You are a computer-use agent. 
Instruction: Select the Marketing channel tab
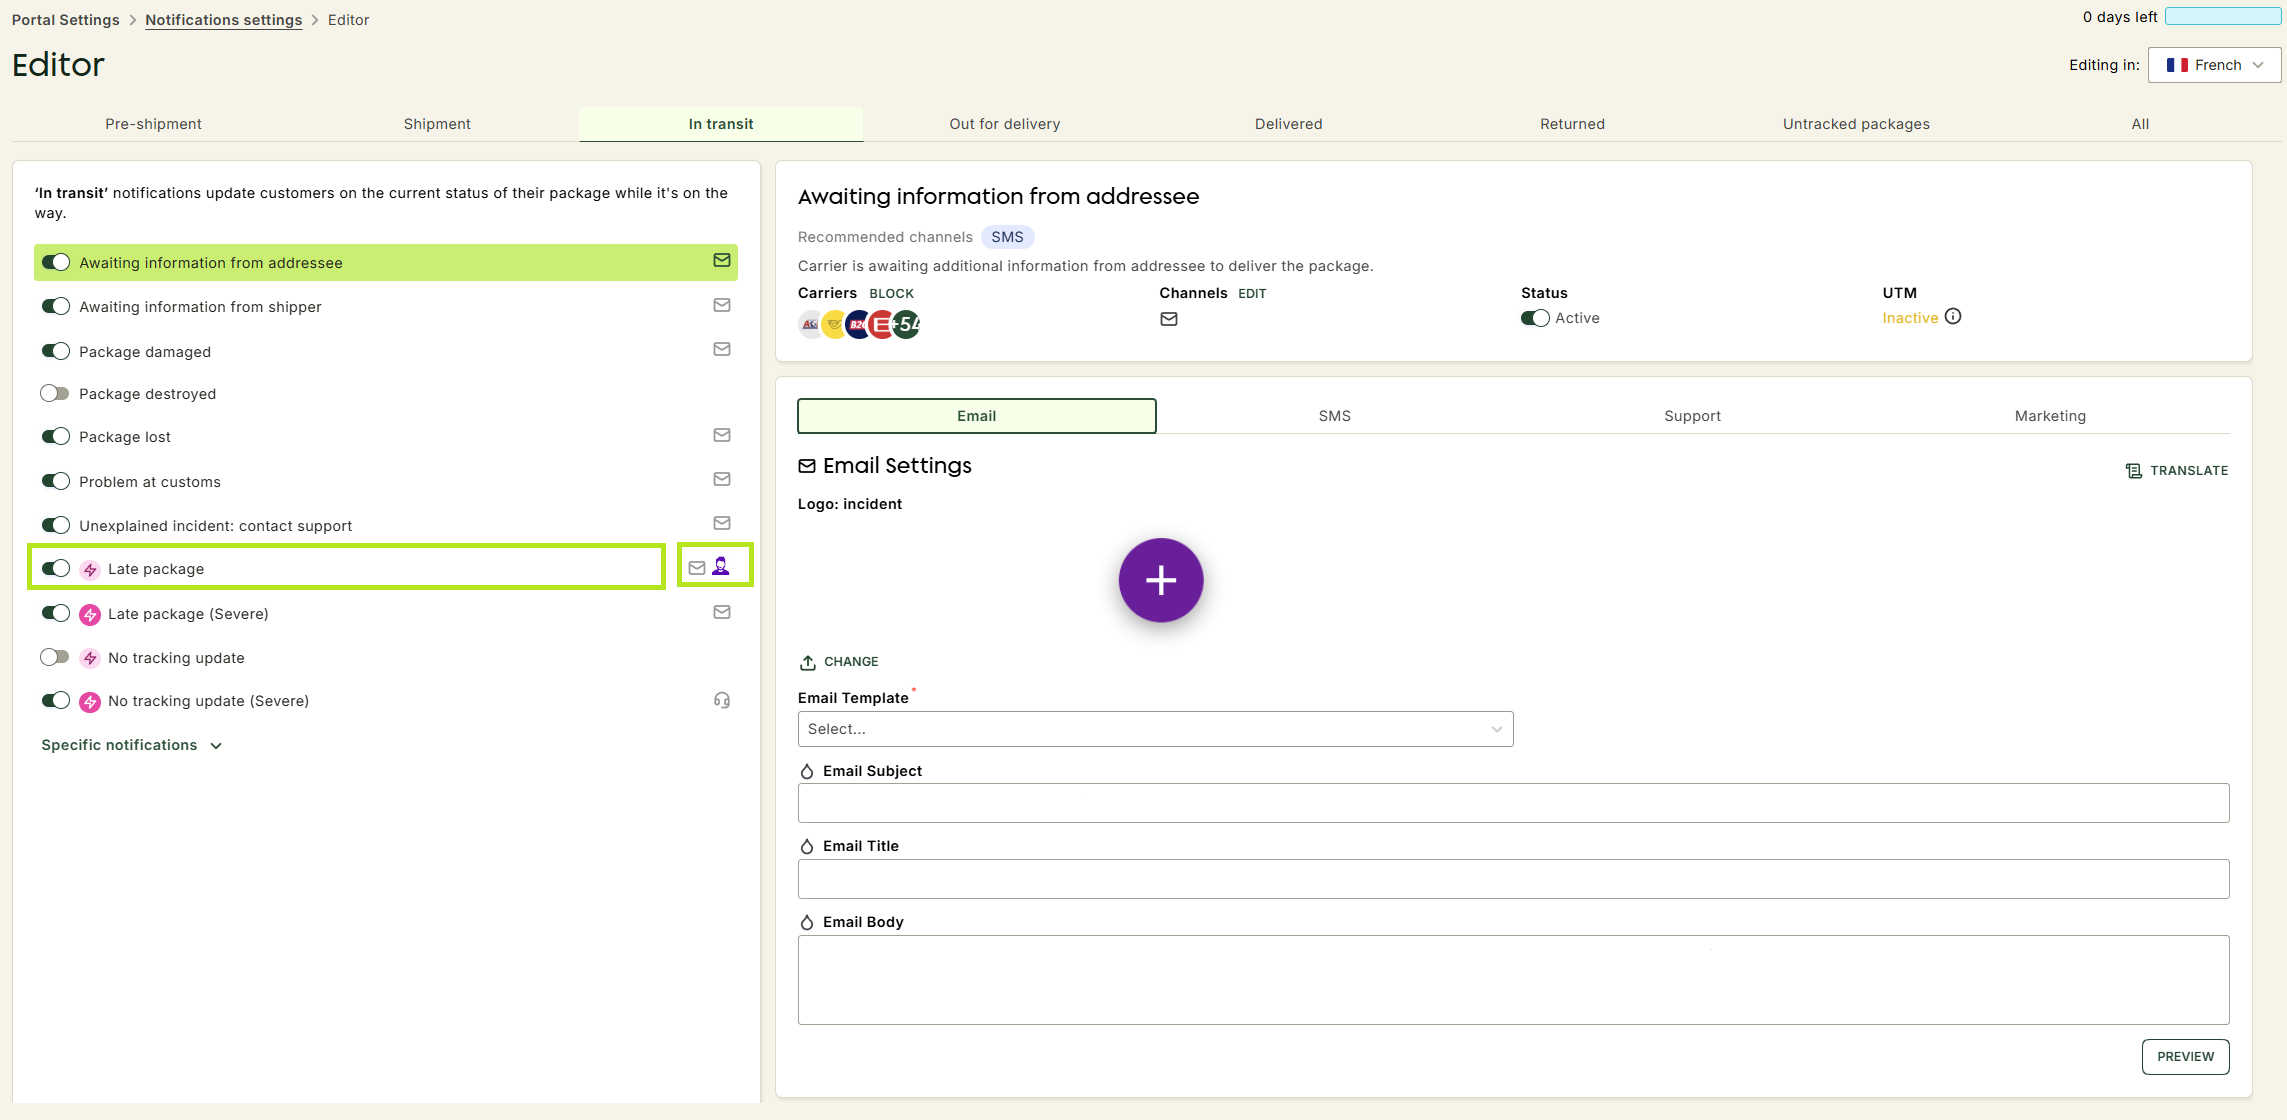click(2050, 416)
